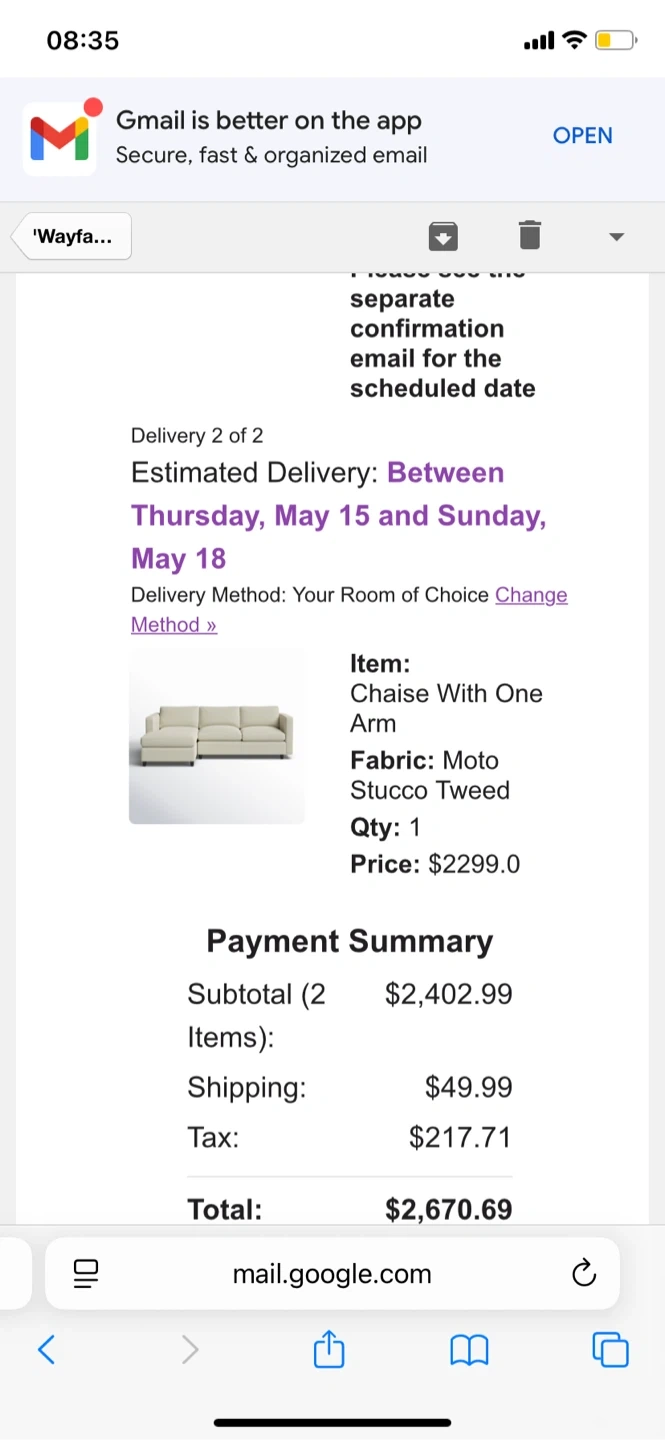The image size is (665, 1440).
Task: Delete the email with the trash icon
Action: pyautogui.click(x=530, y=235)
